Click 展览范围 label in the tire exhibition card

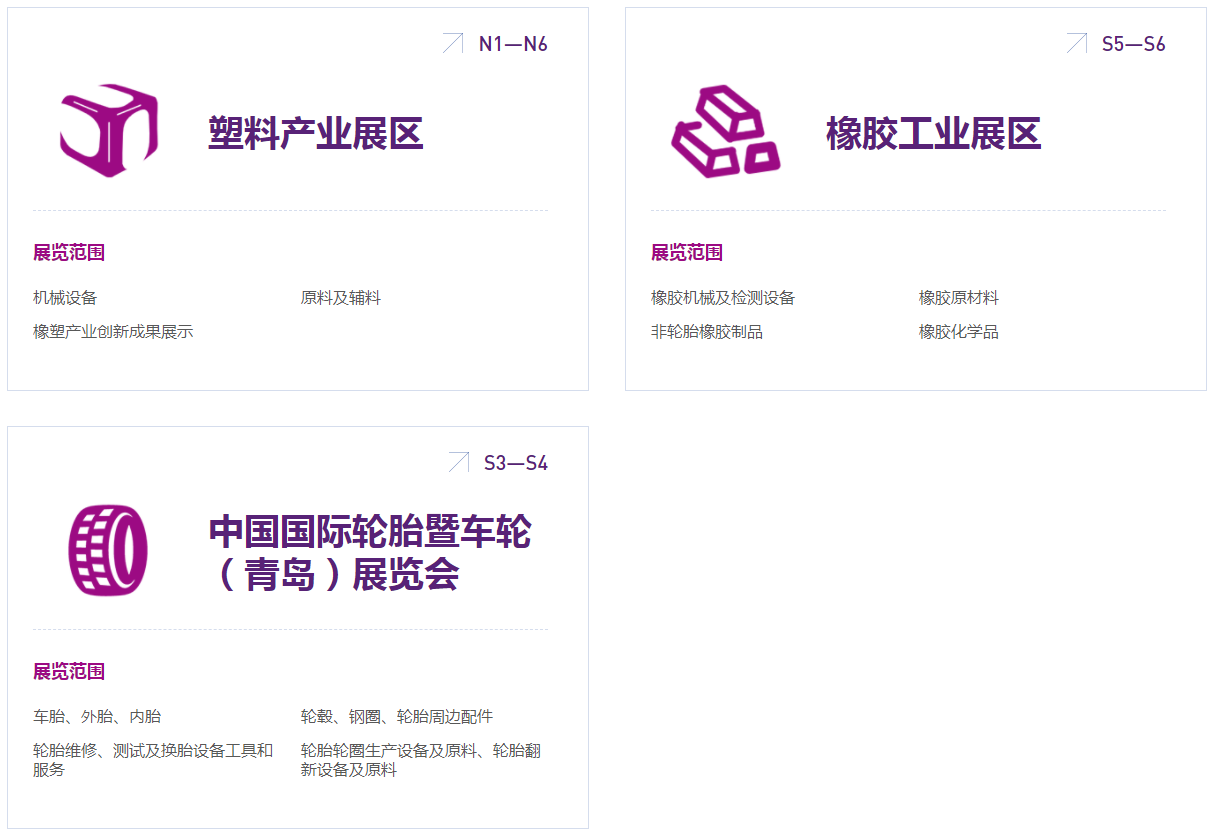tap(69, 671)
